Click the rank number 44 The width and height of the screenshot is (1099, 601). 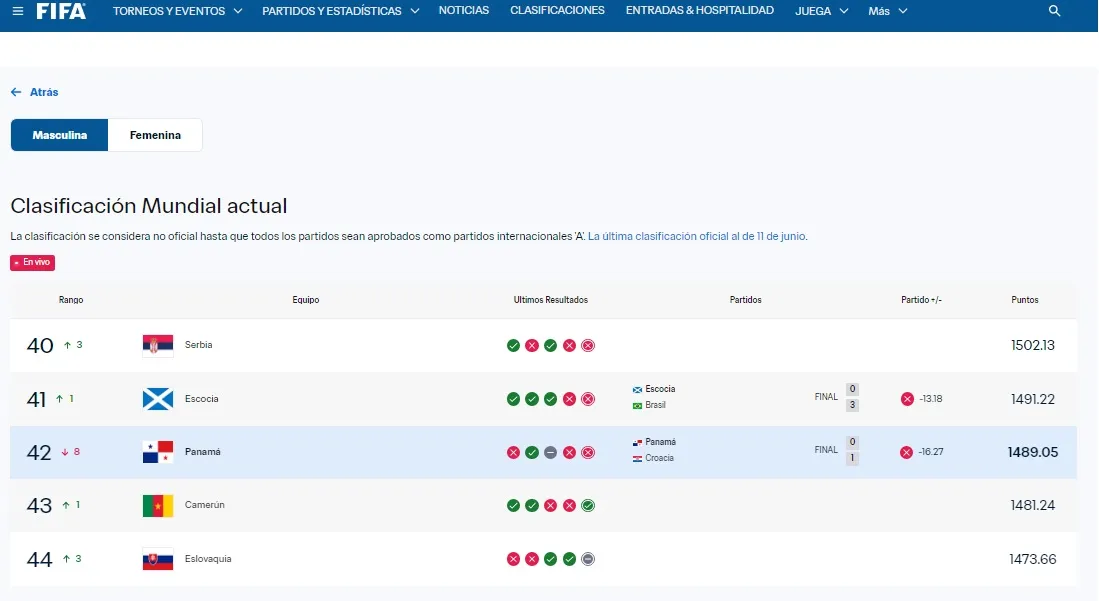(x=39, y=559)
